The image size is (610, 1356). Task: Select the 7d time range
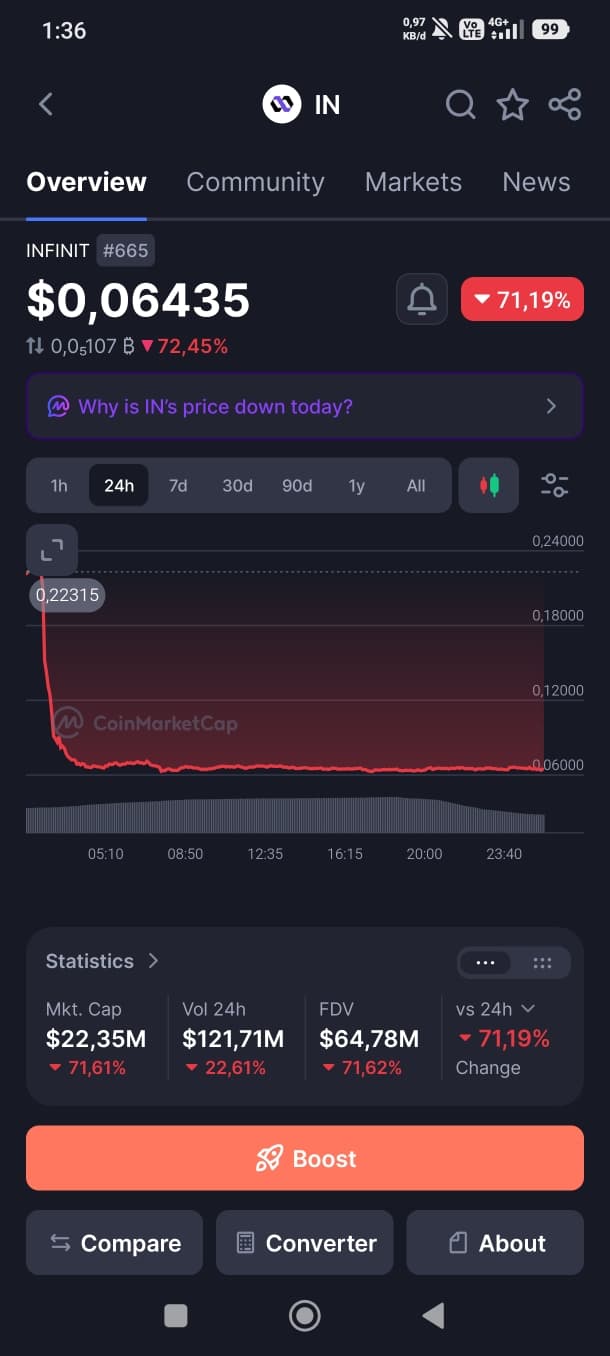(x=178, y=486)
